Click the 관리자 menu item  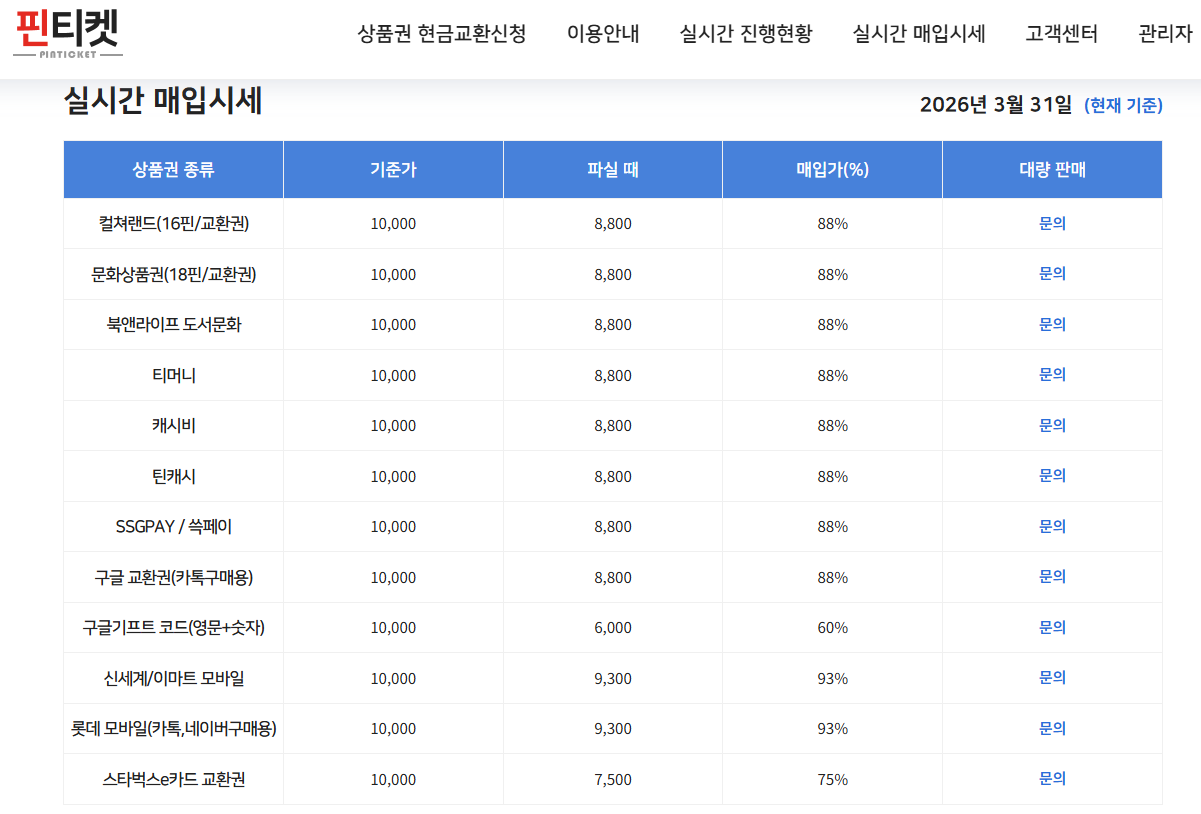click(1165, 34)
